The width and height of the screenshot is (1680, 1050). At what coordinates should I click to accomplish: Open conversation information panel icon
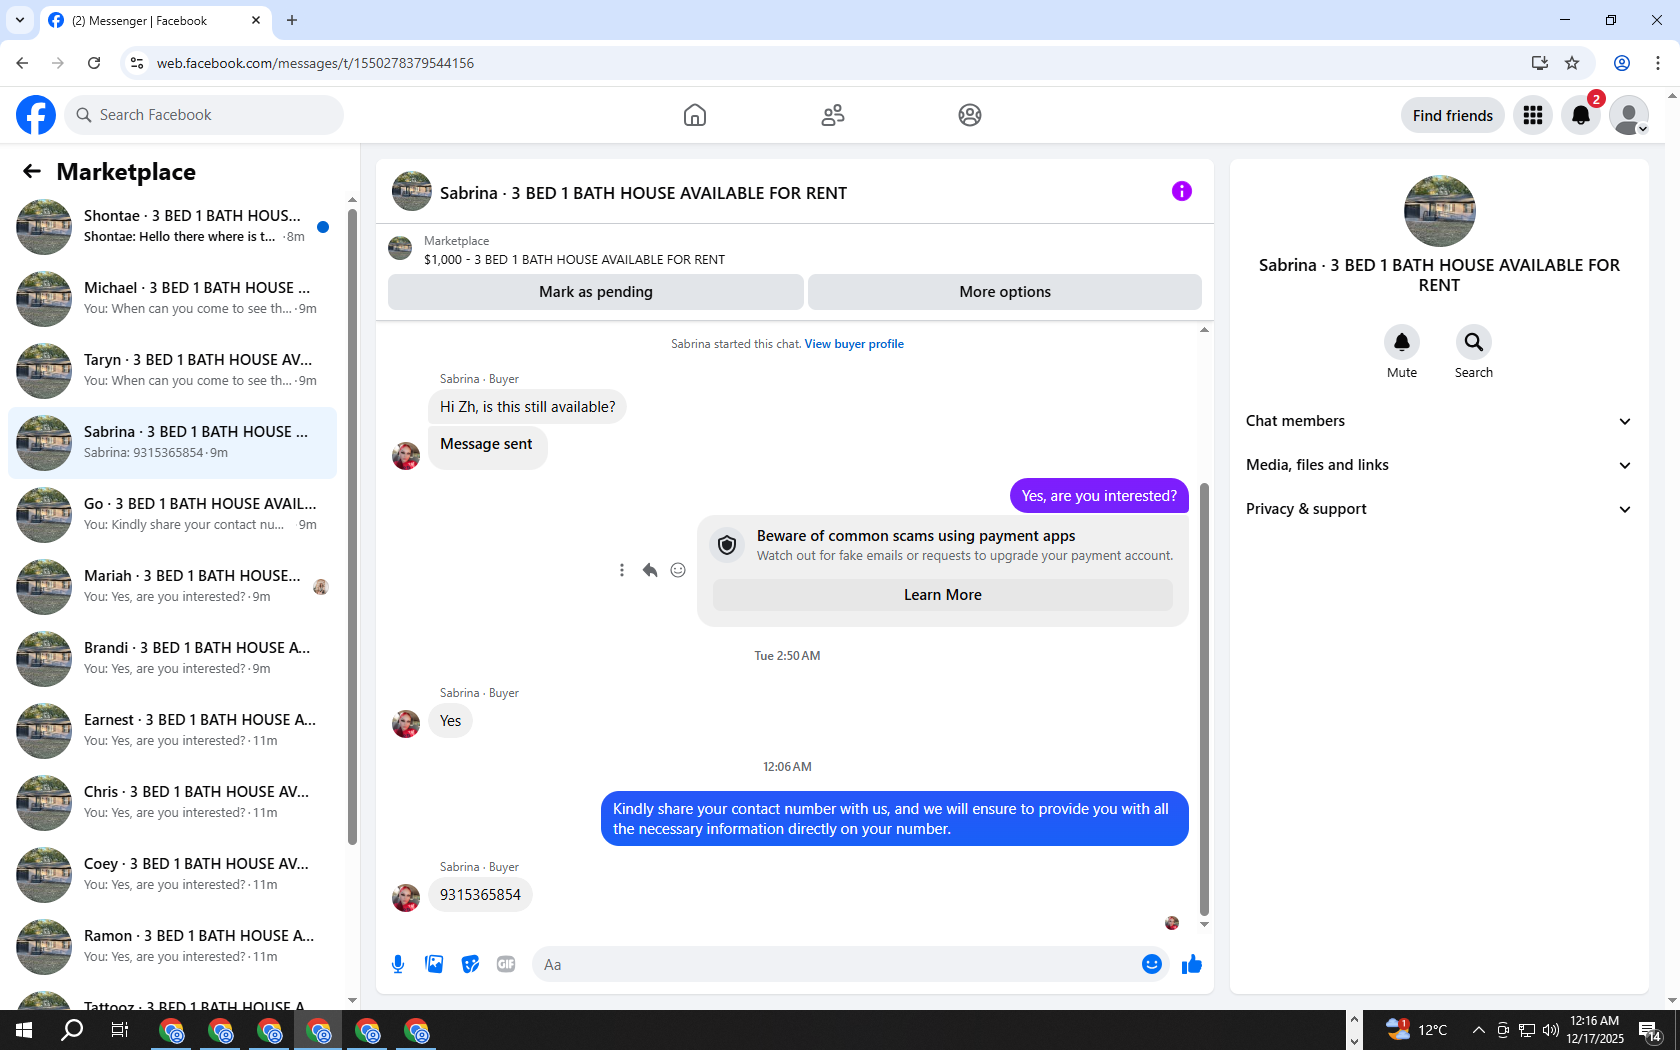(1182, 191)
